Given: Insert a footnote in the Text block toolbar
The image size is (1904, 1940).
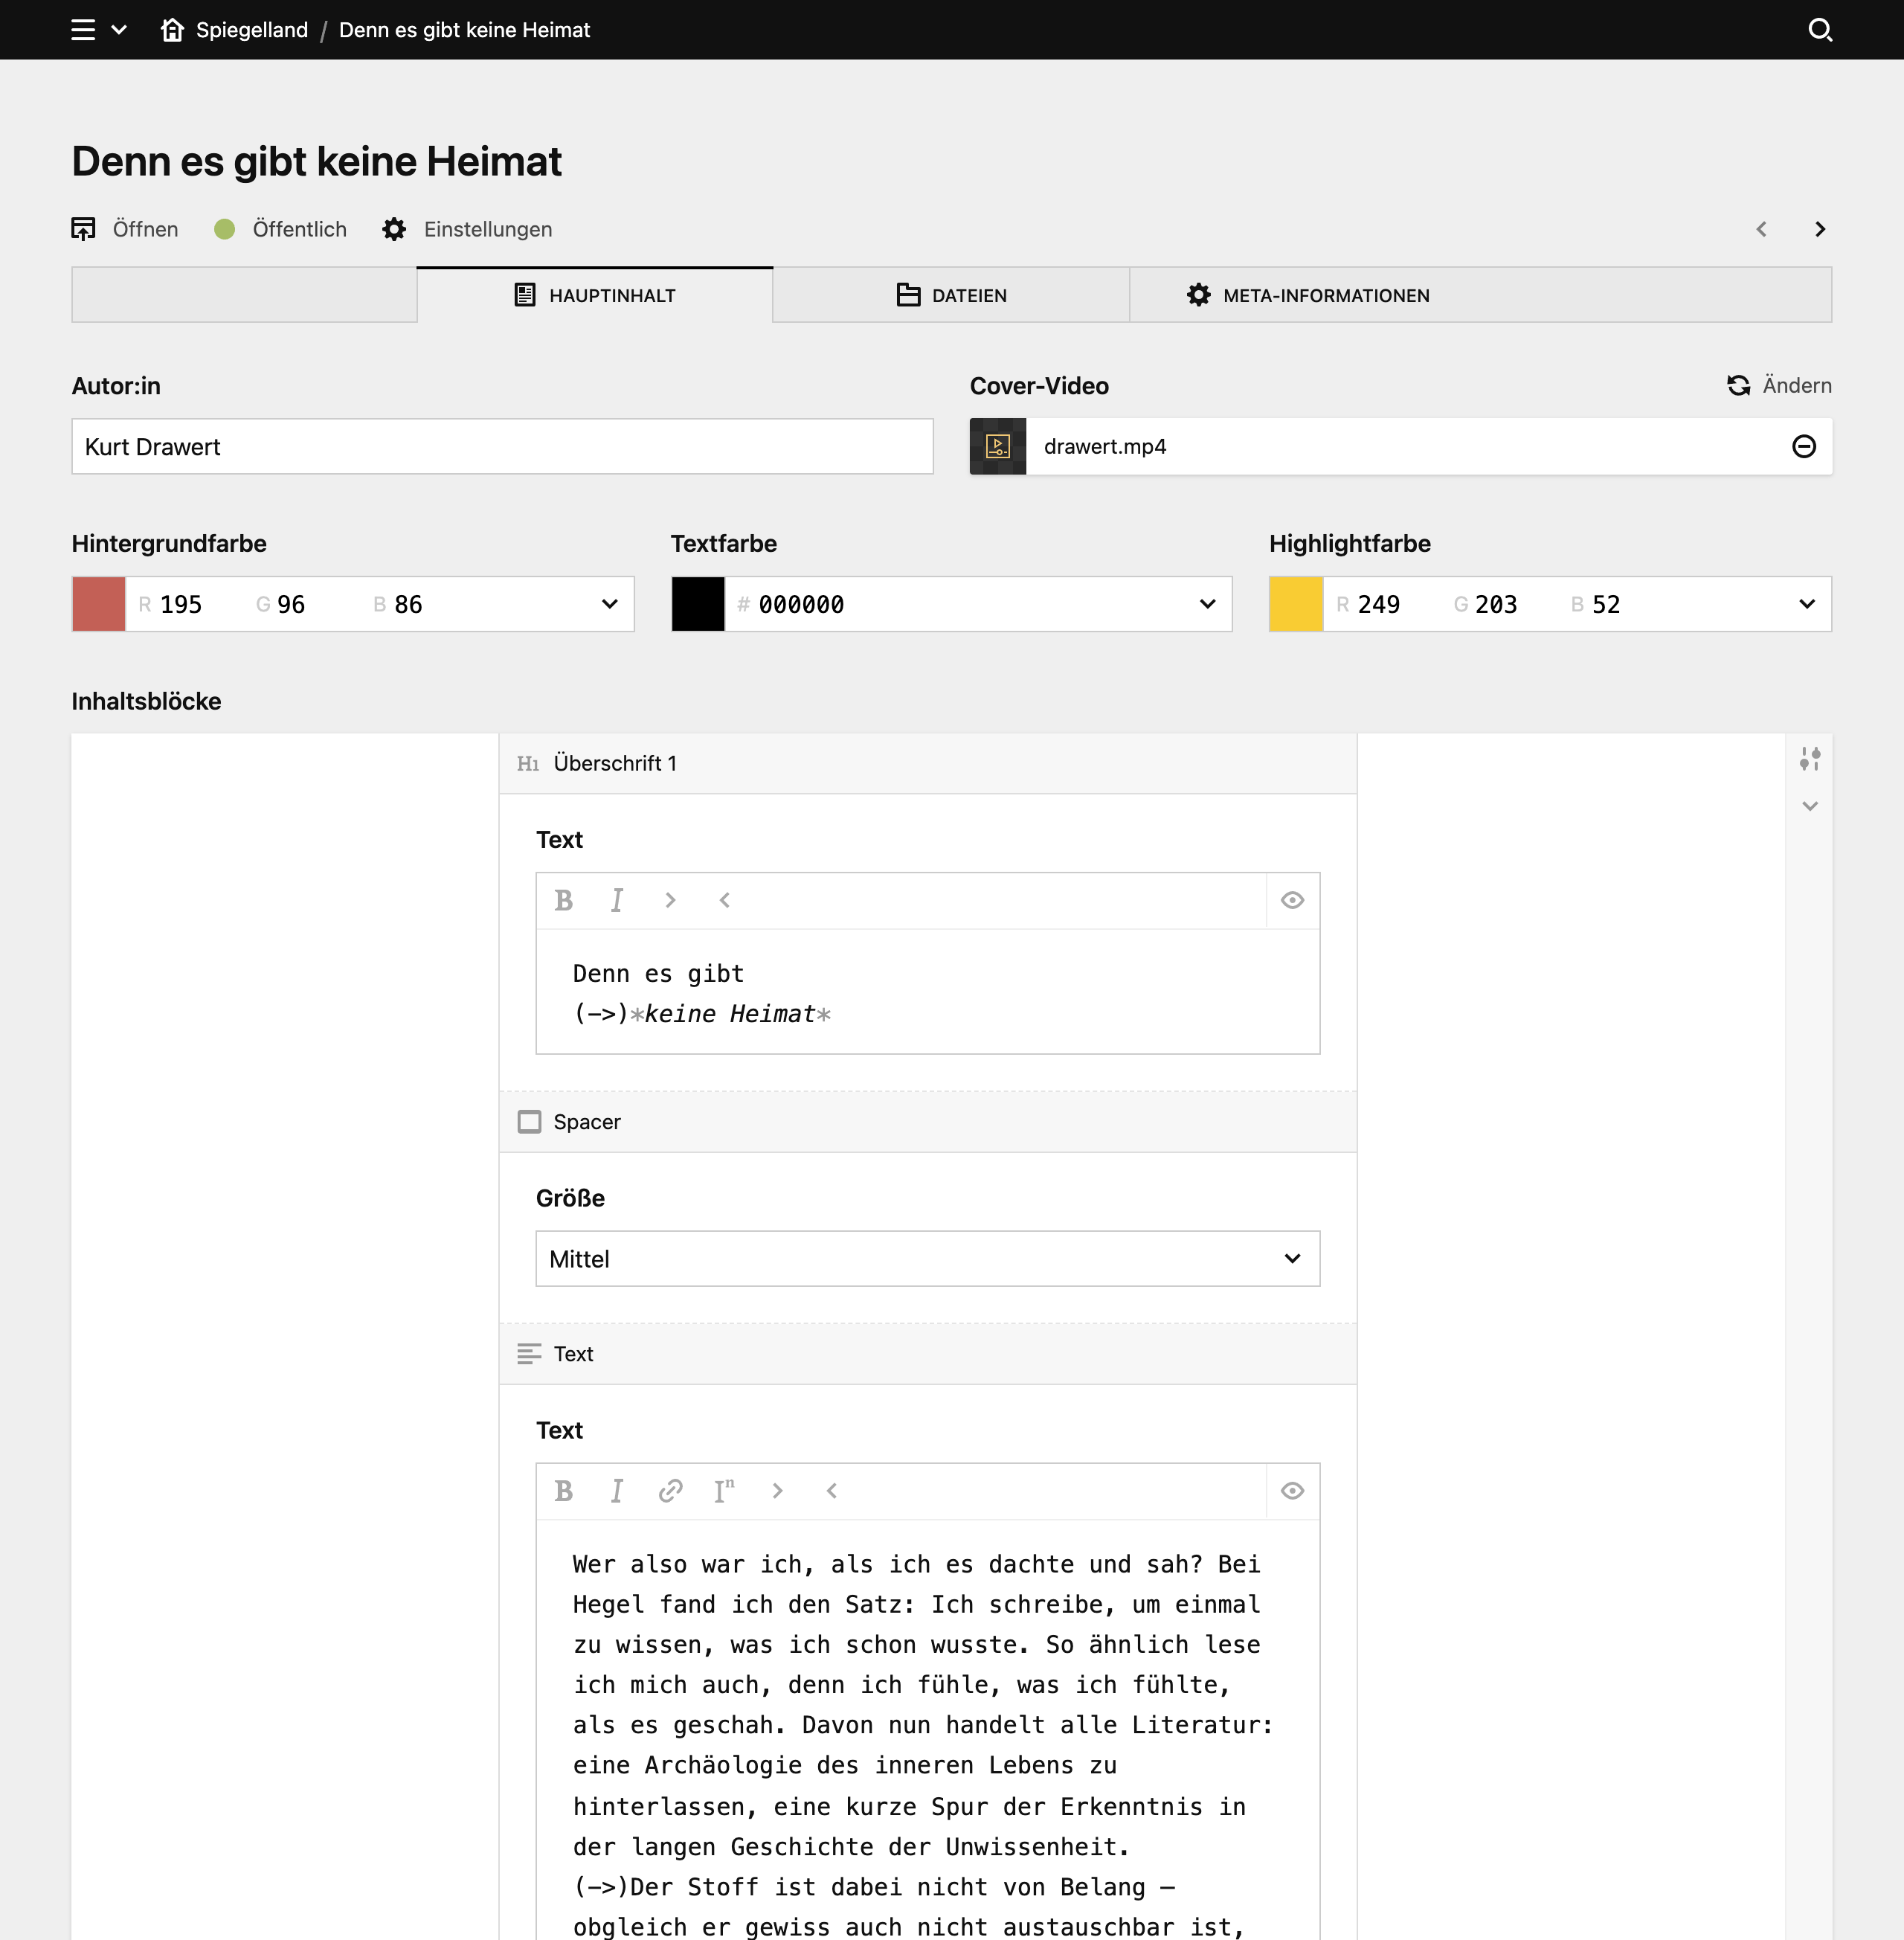Looking at the screenshot, I should (x=725, y=1491).
